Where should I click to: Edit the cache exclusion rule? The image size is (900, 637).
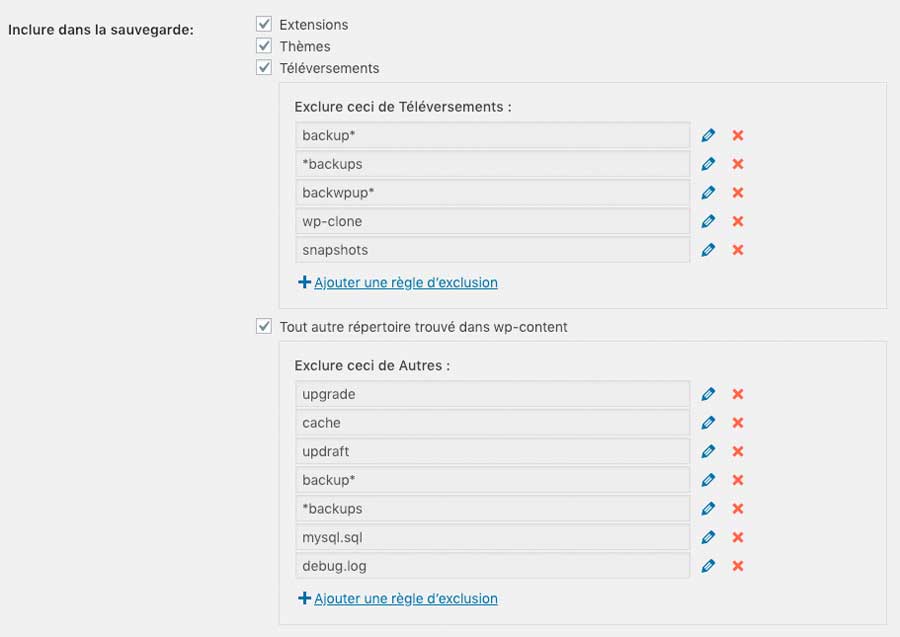click(708, 423)
